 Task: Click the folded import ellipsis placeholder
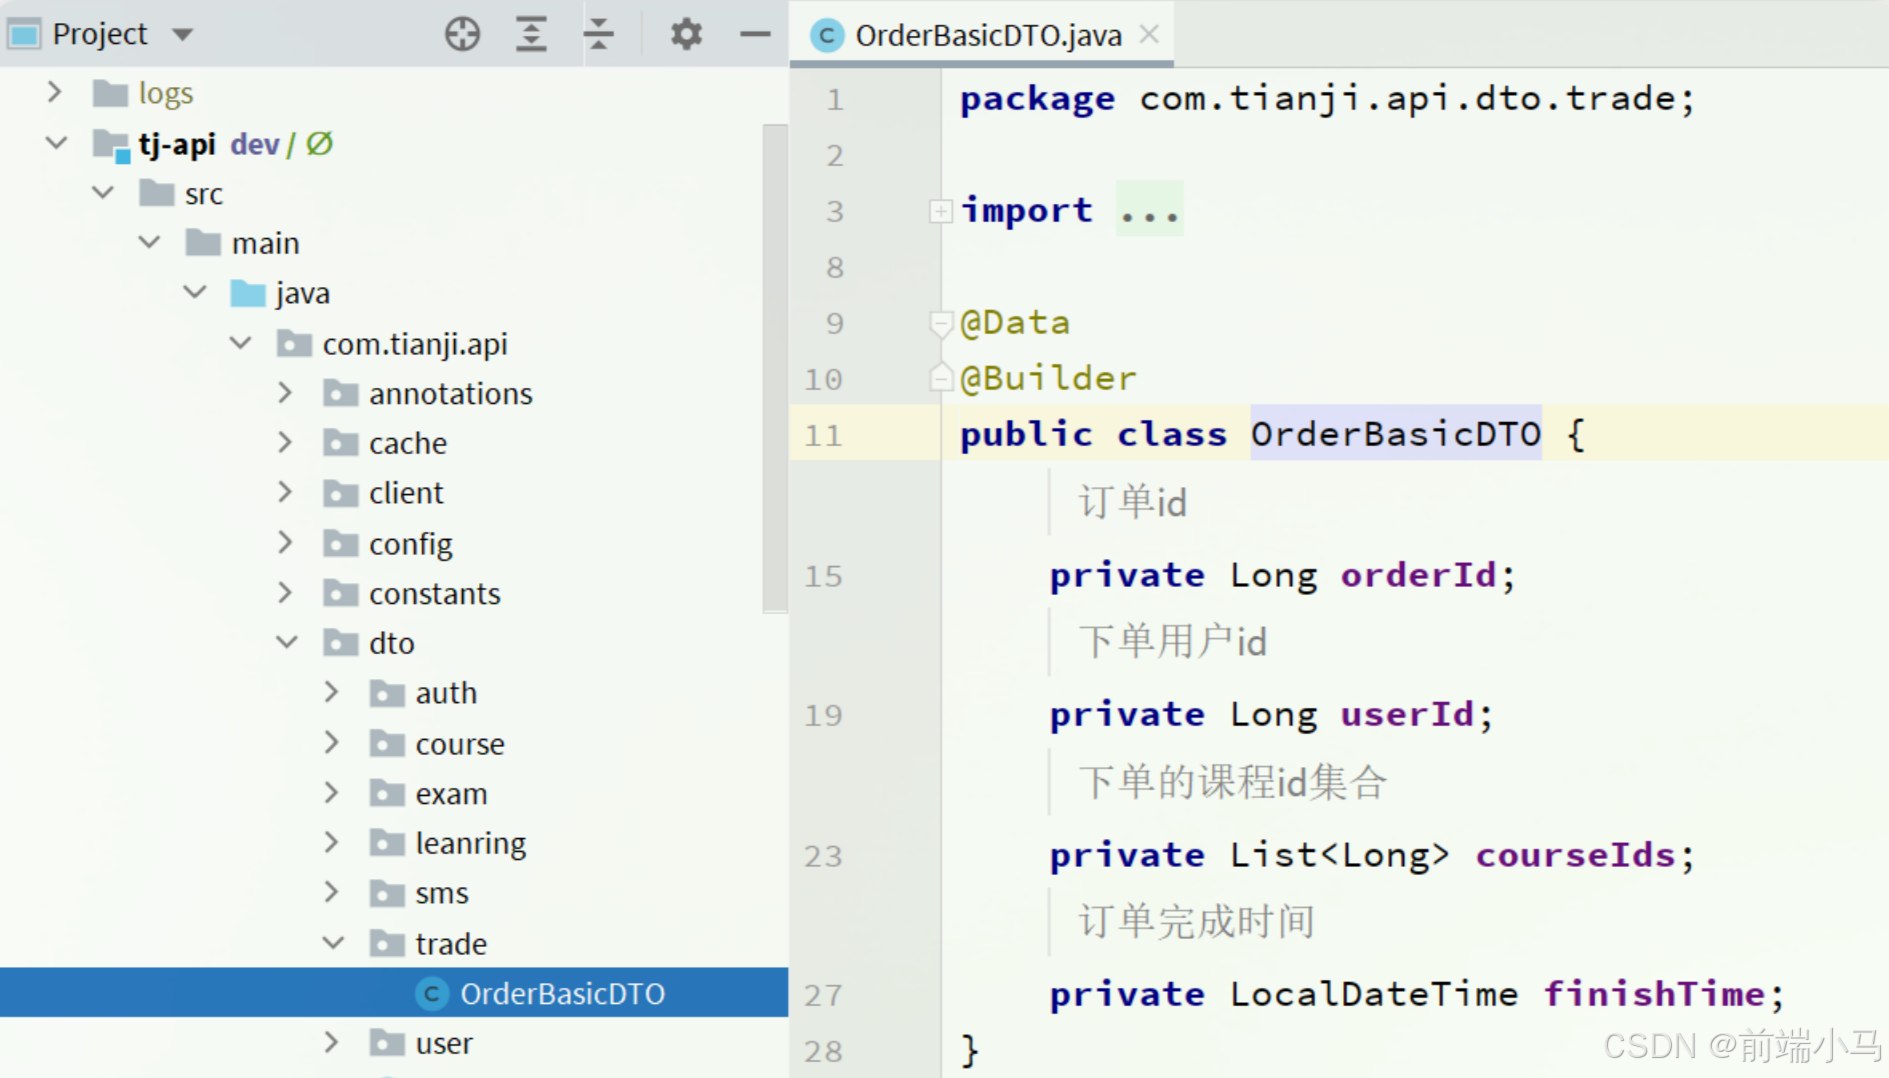coord(1150,210)
